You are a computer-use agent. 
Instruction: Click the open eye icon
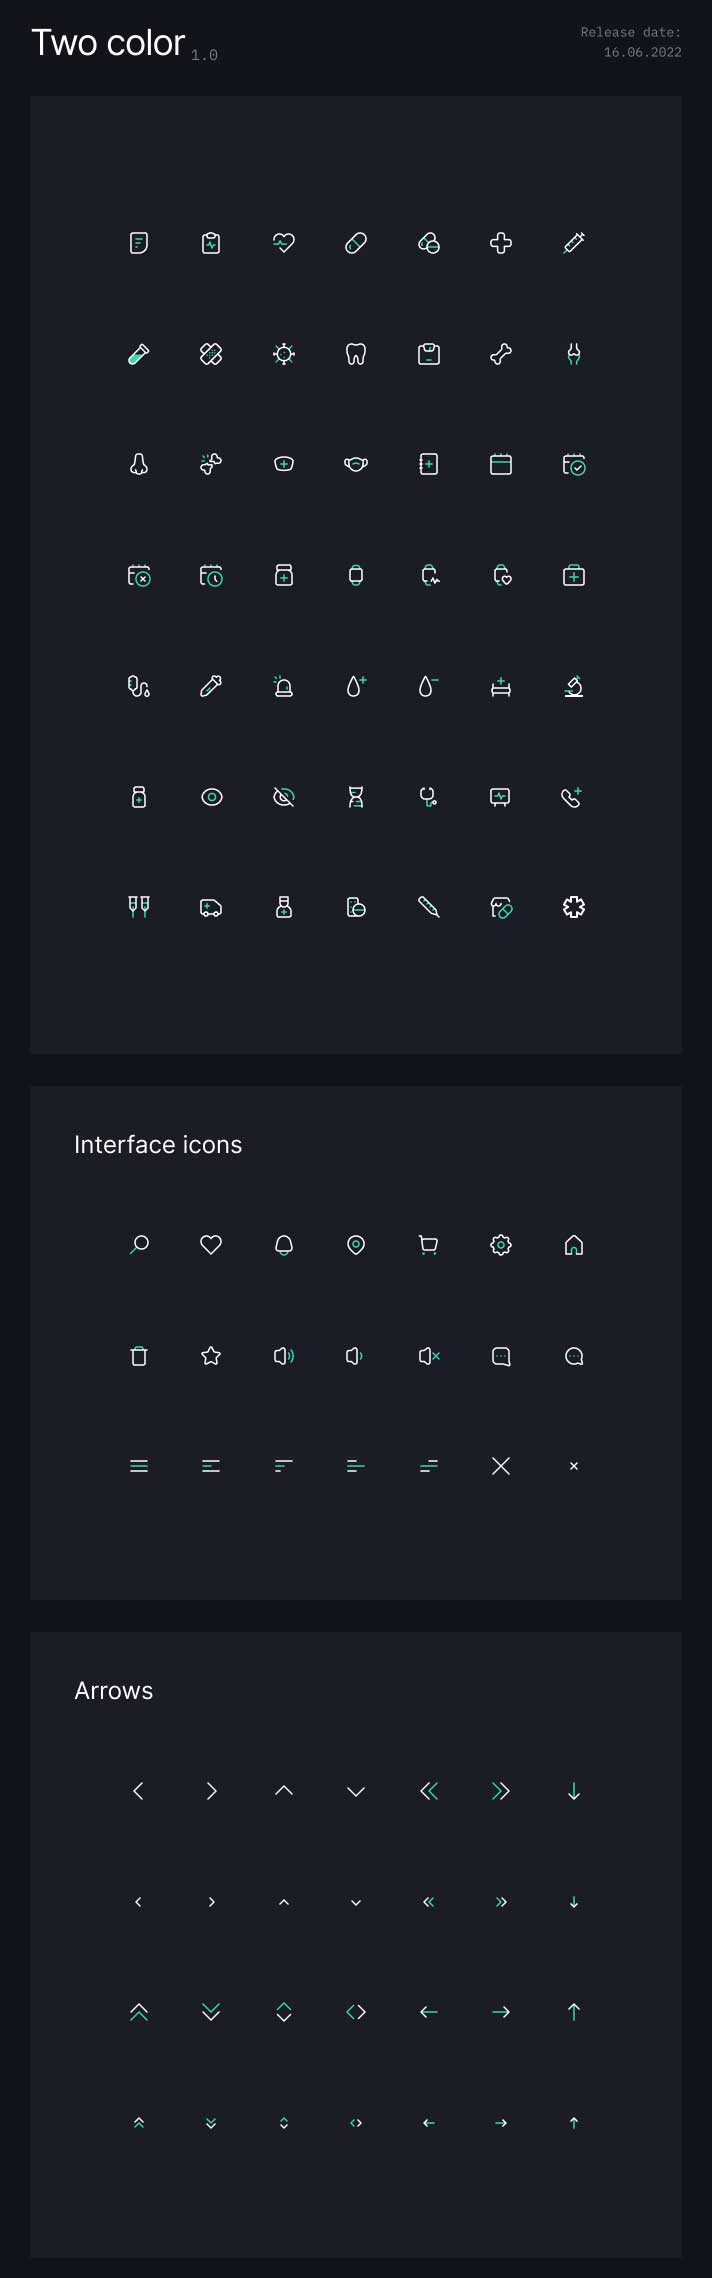click(211, 797)
